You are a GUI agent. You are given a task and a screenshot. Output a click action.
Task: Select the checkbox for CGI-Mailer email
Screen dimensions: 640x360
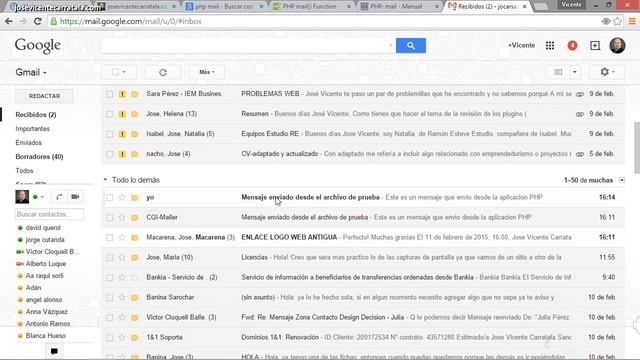point(109,218)
